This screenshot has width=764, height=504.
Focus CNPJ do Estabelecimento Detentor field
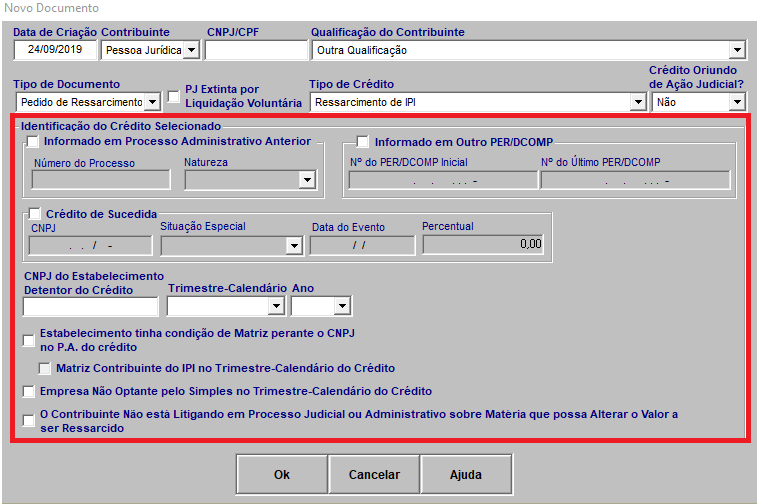pyautogui.click(x=91, y=307)
